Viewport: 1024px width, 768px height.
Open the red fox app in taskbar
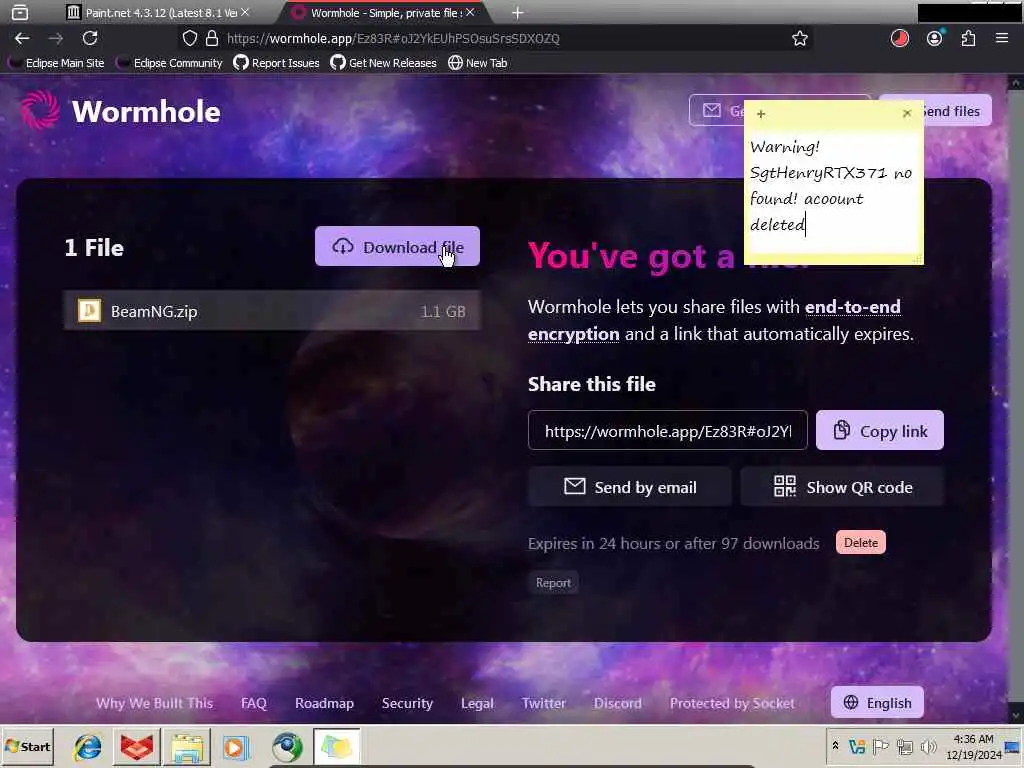pyautogui.click(x=136, y=746)
